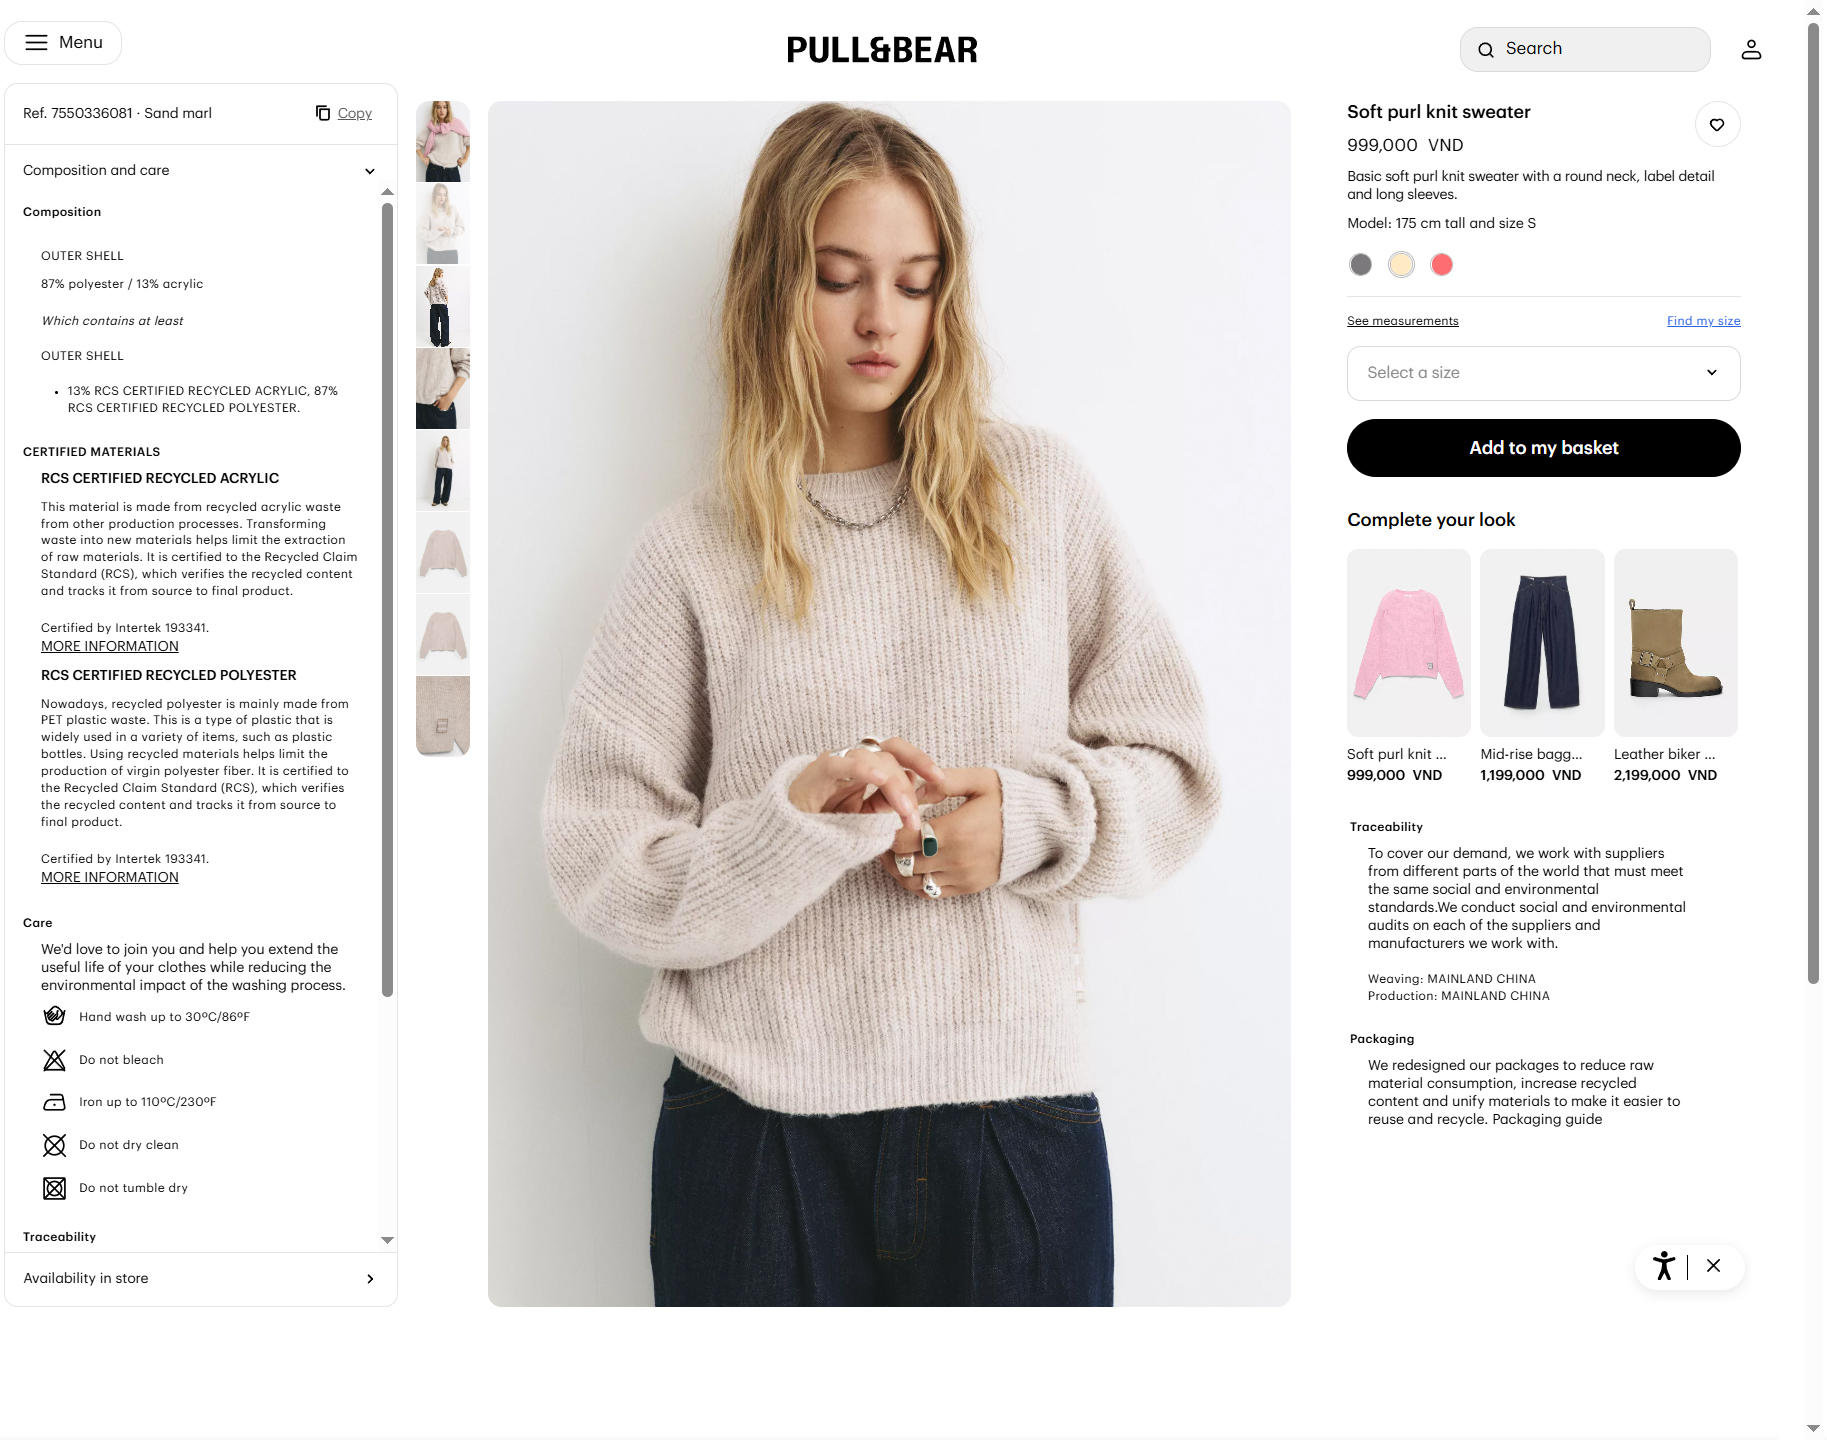Open See measurements link

pos(1402,321)
